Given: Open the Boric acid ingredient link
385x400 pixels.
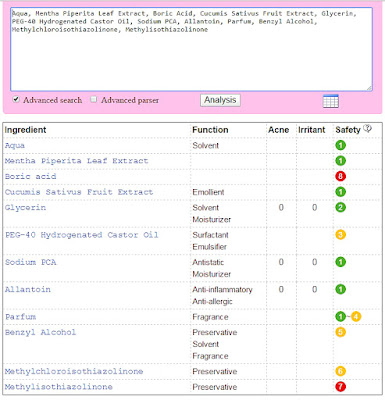Looking at the screenshot, I should pyautogui.click(x=30, y=176).
